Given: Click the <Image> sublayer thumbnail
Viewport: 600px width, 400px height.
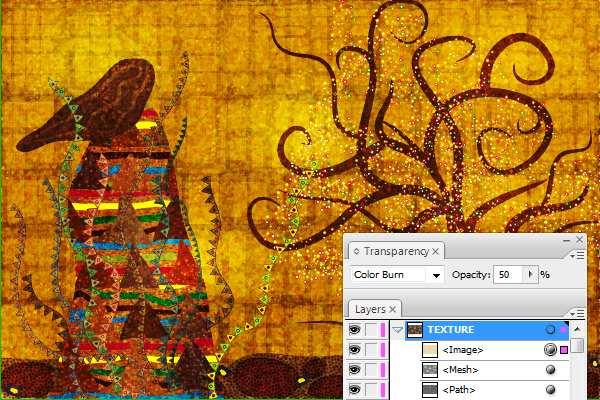Looking at the screenshot, I should (430, 349).
